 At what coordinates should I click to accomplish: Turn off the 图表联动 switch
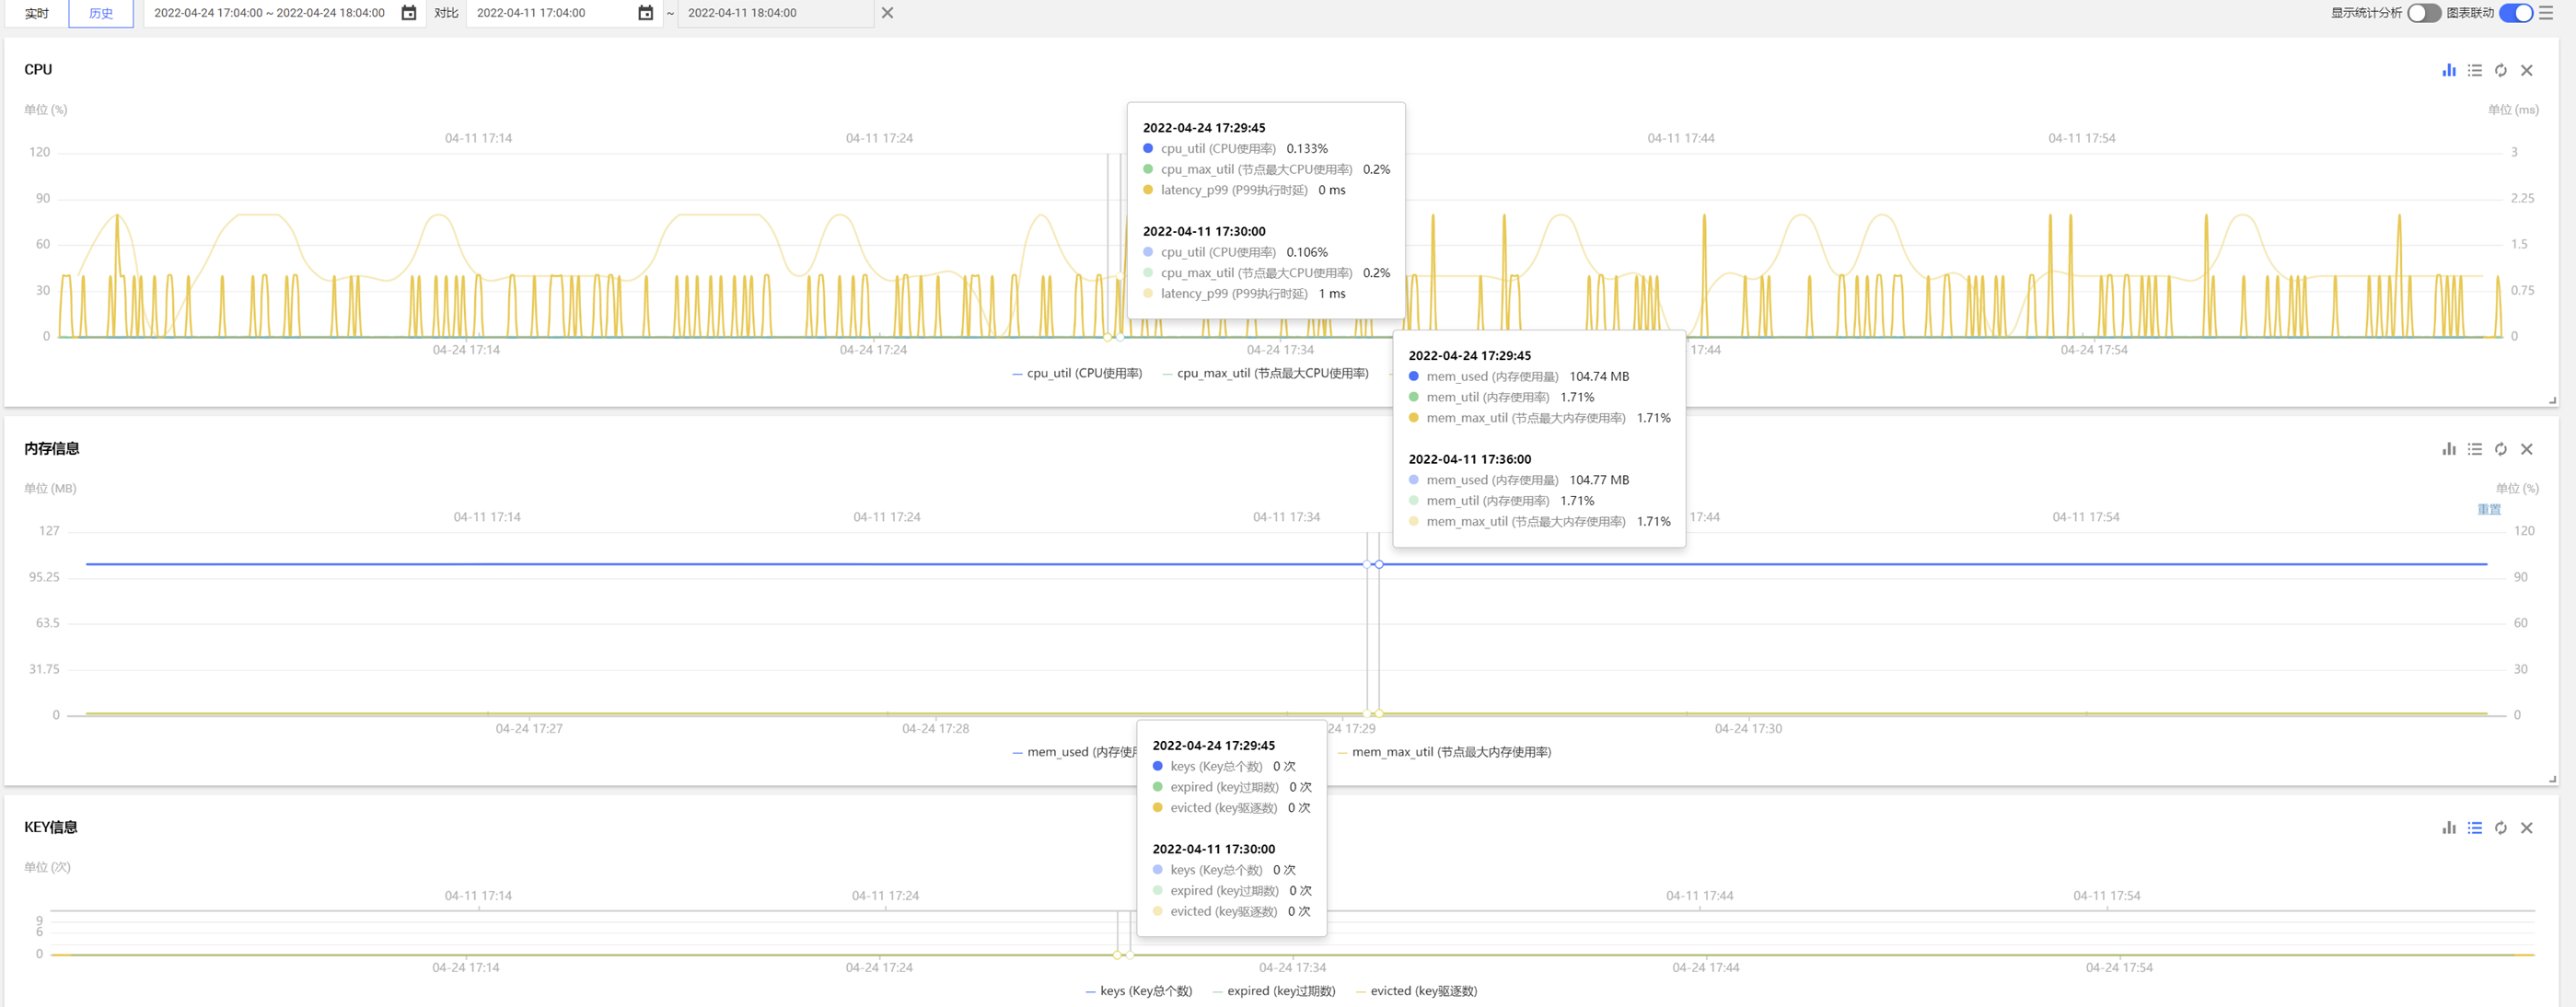click(x=2515, y=13)
